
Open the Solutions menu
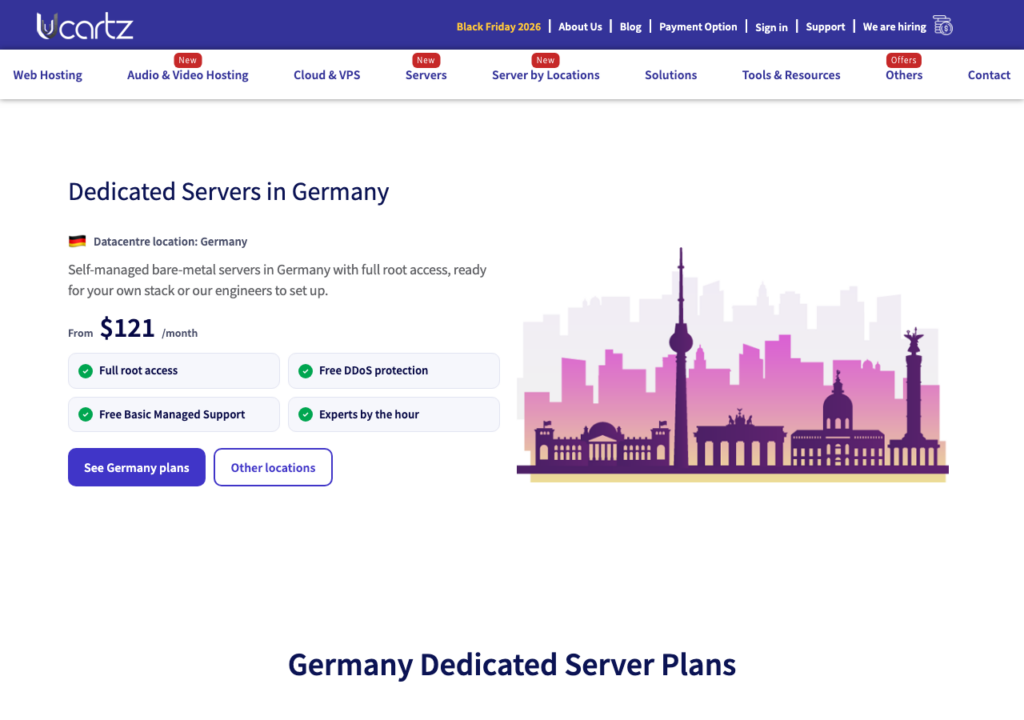pos(671,75)
